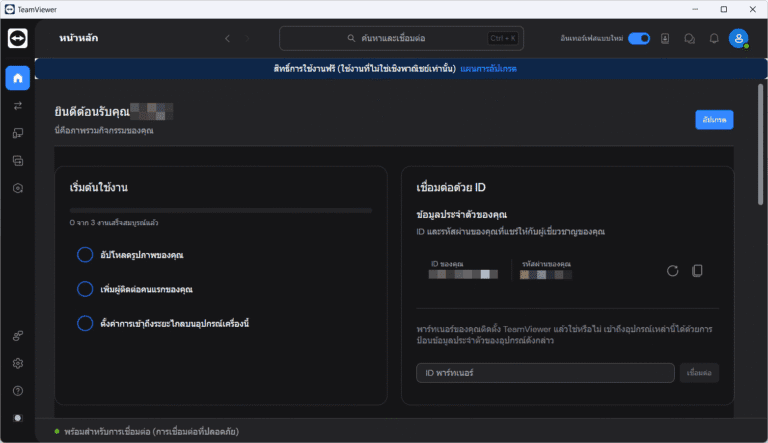Select the ตั้งค่าการเข้าถึงระยะไกล task circle
The width and height of the screenshot is (768, 443).
(x=85, y=323)
